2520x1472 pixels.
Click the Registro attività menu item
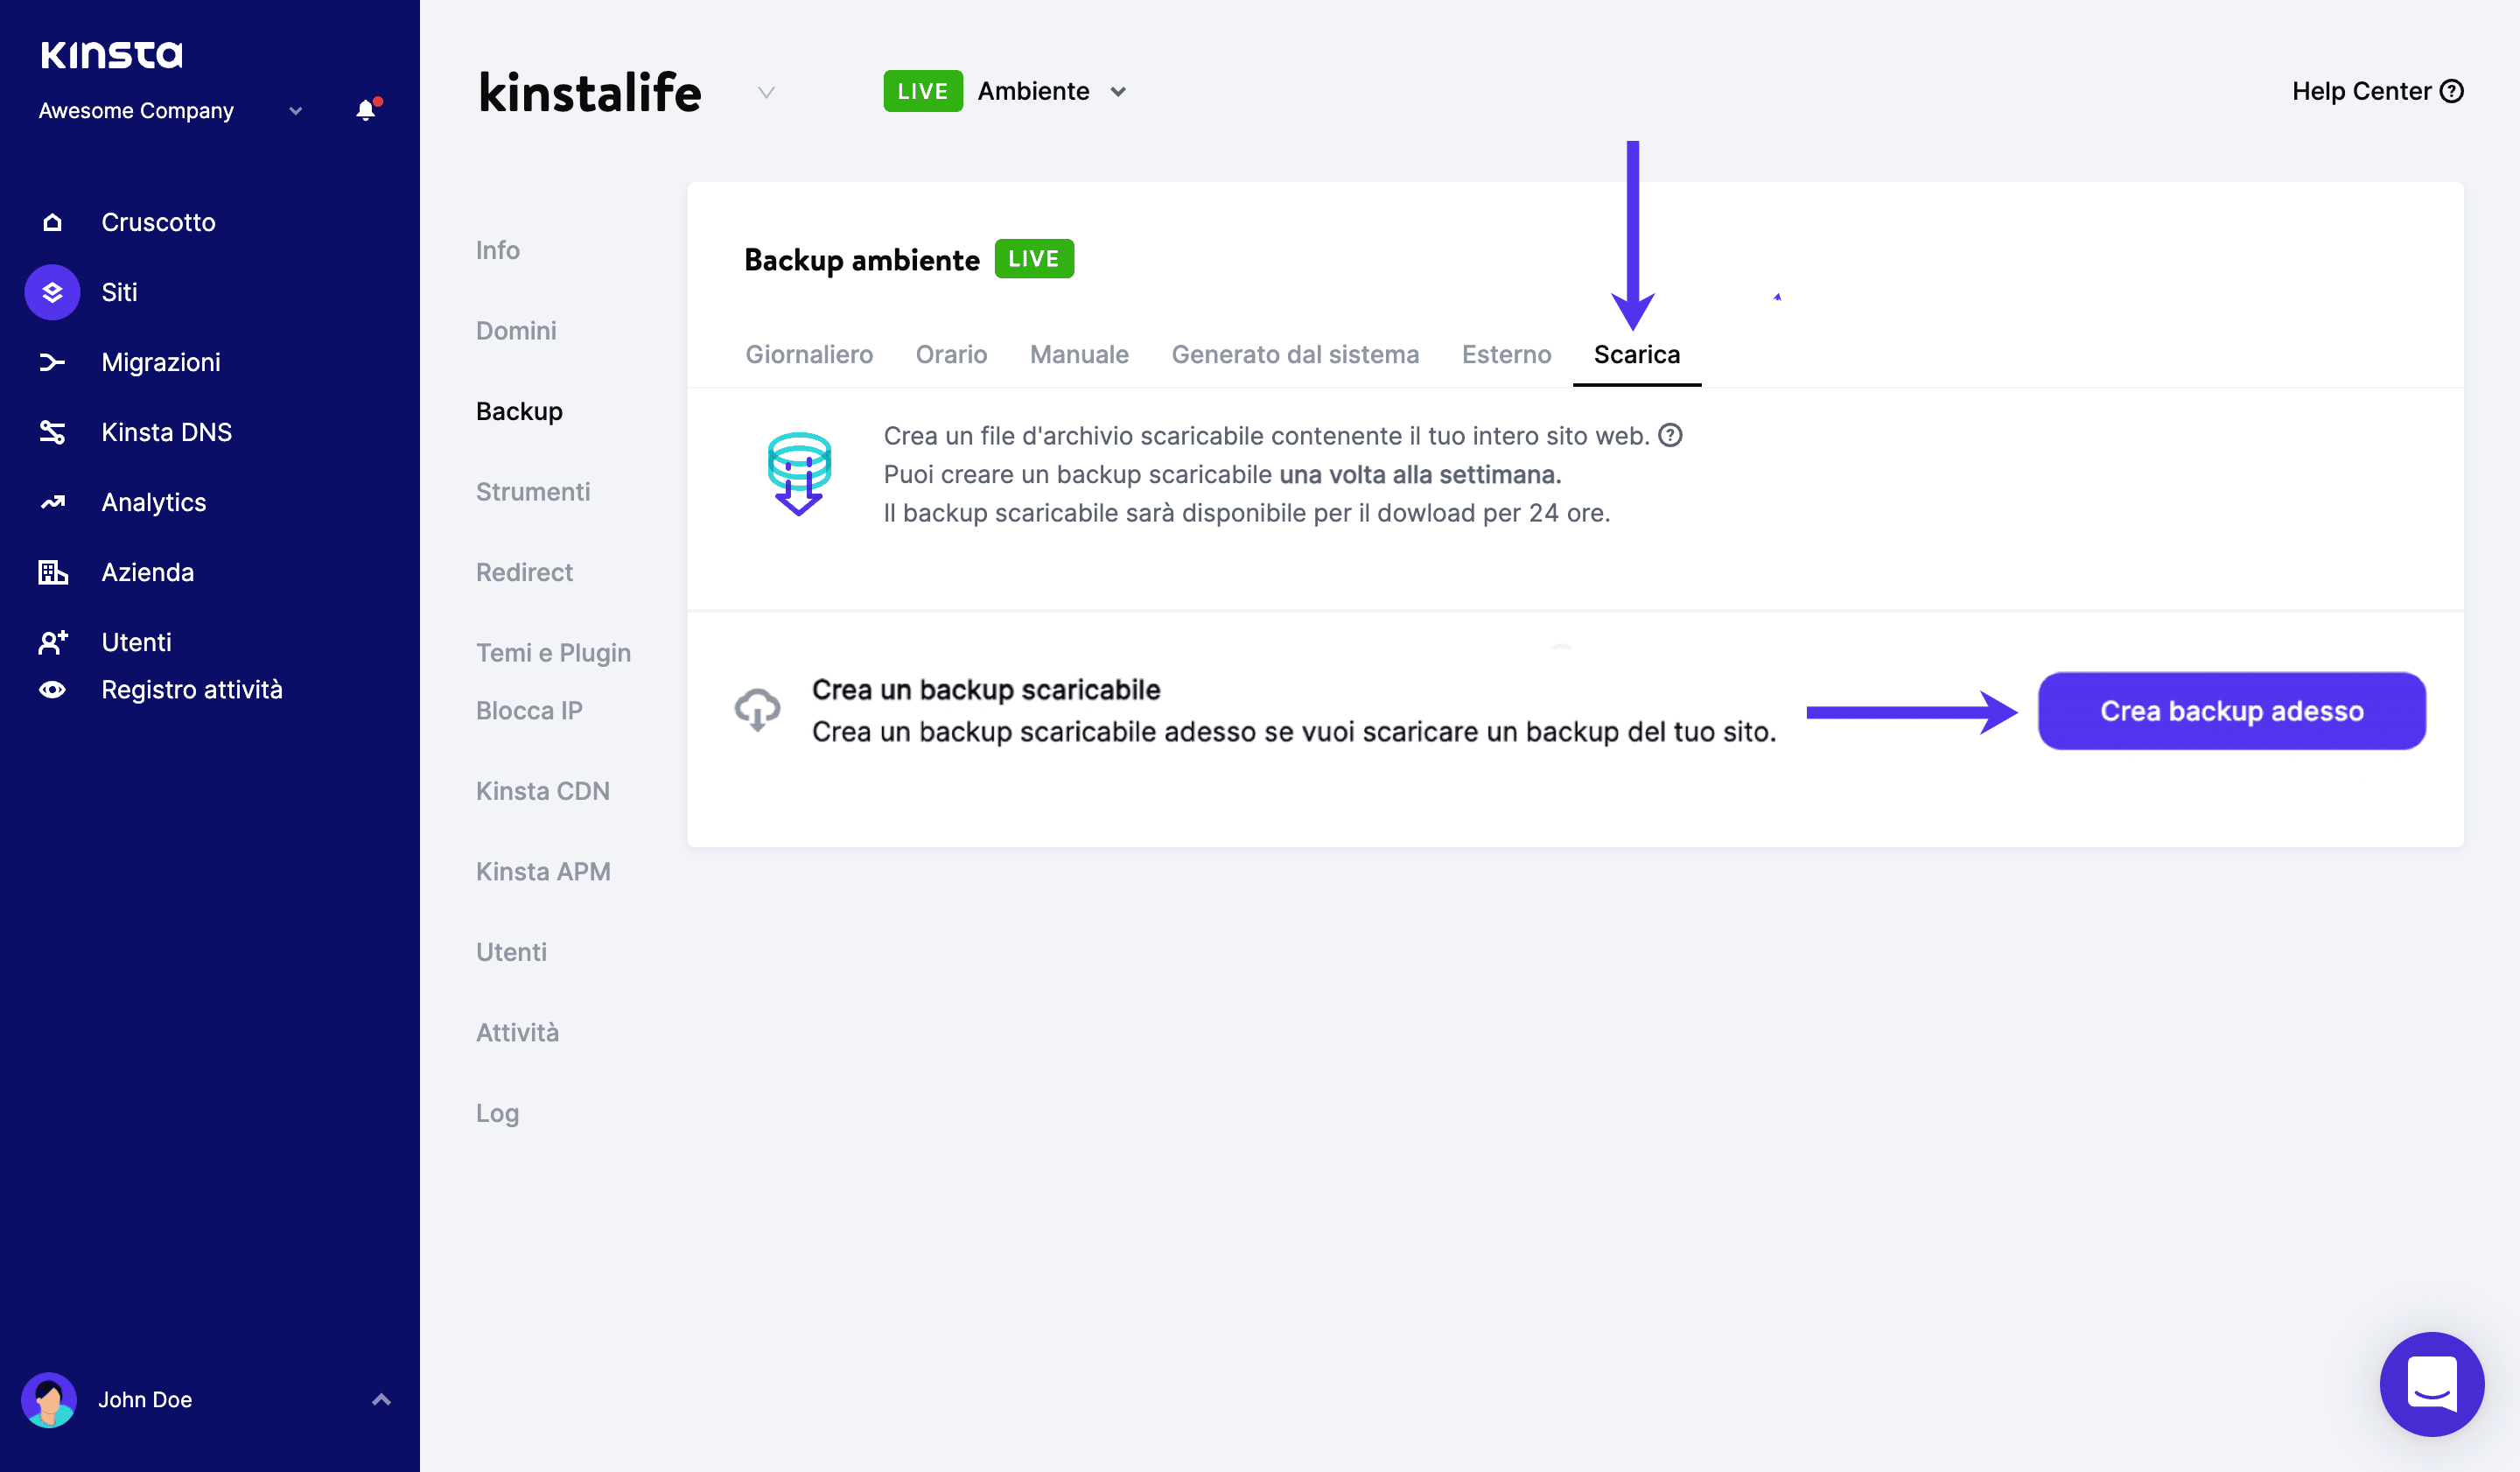click(x=189, y=689)
